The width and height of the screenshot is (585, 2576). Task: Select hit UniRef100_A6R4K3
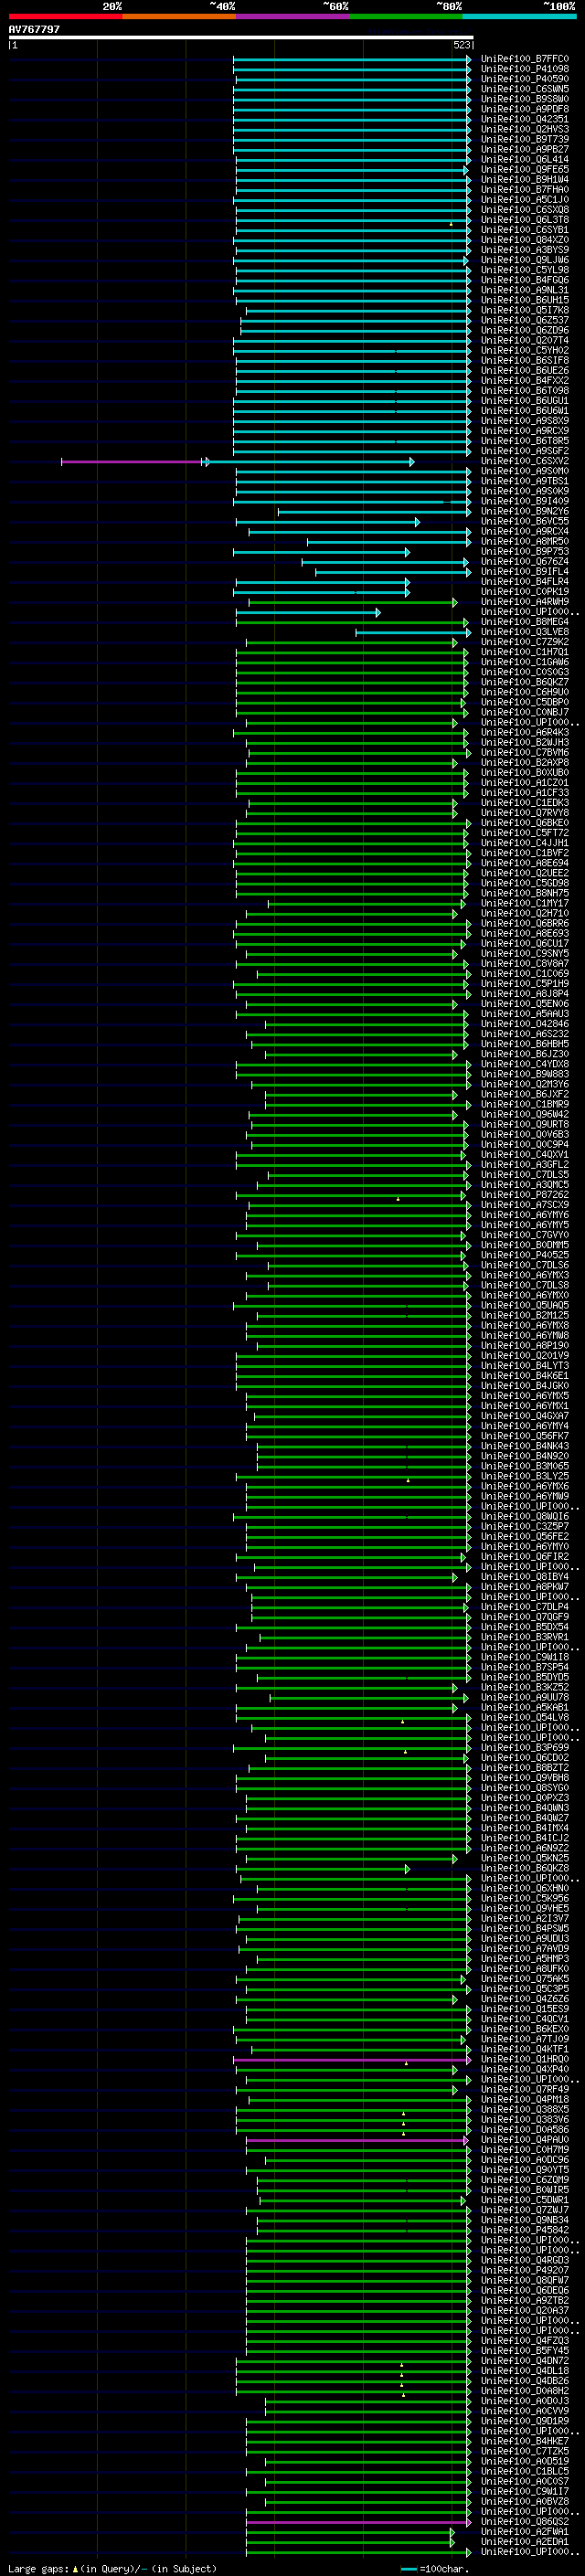525,732
